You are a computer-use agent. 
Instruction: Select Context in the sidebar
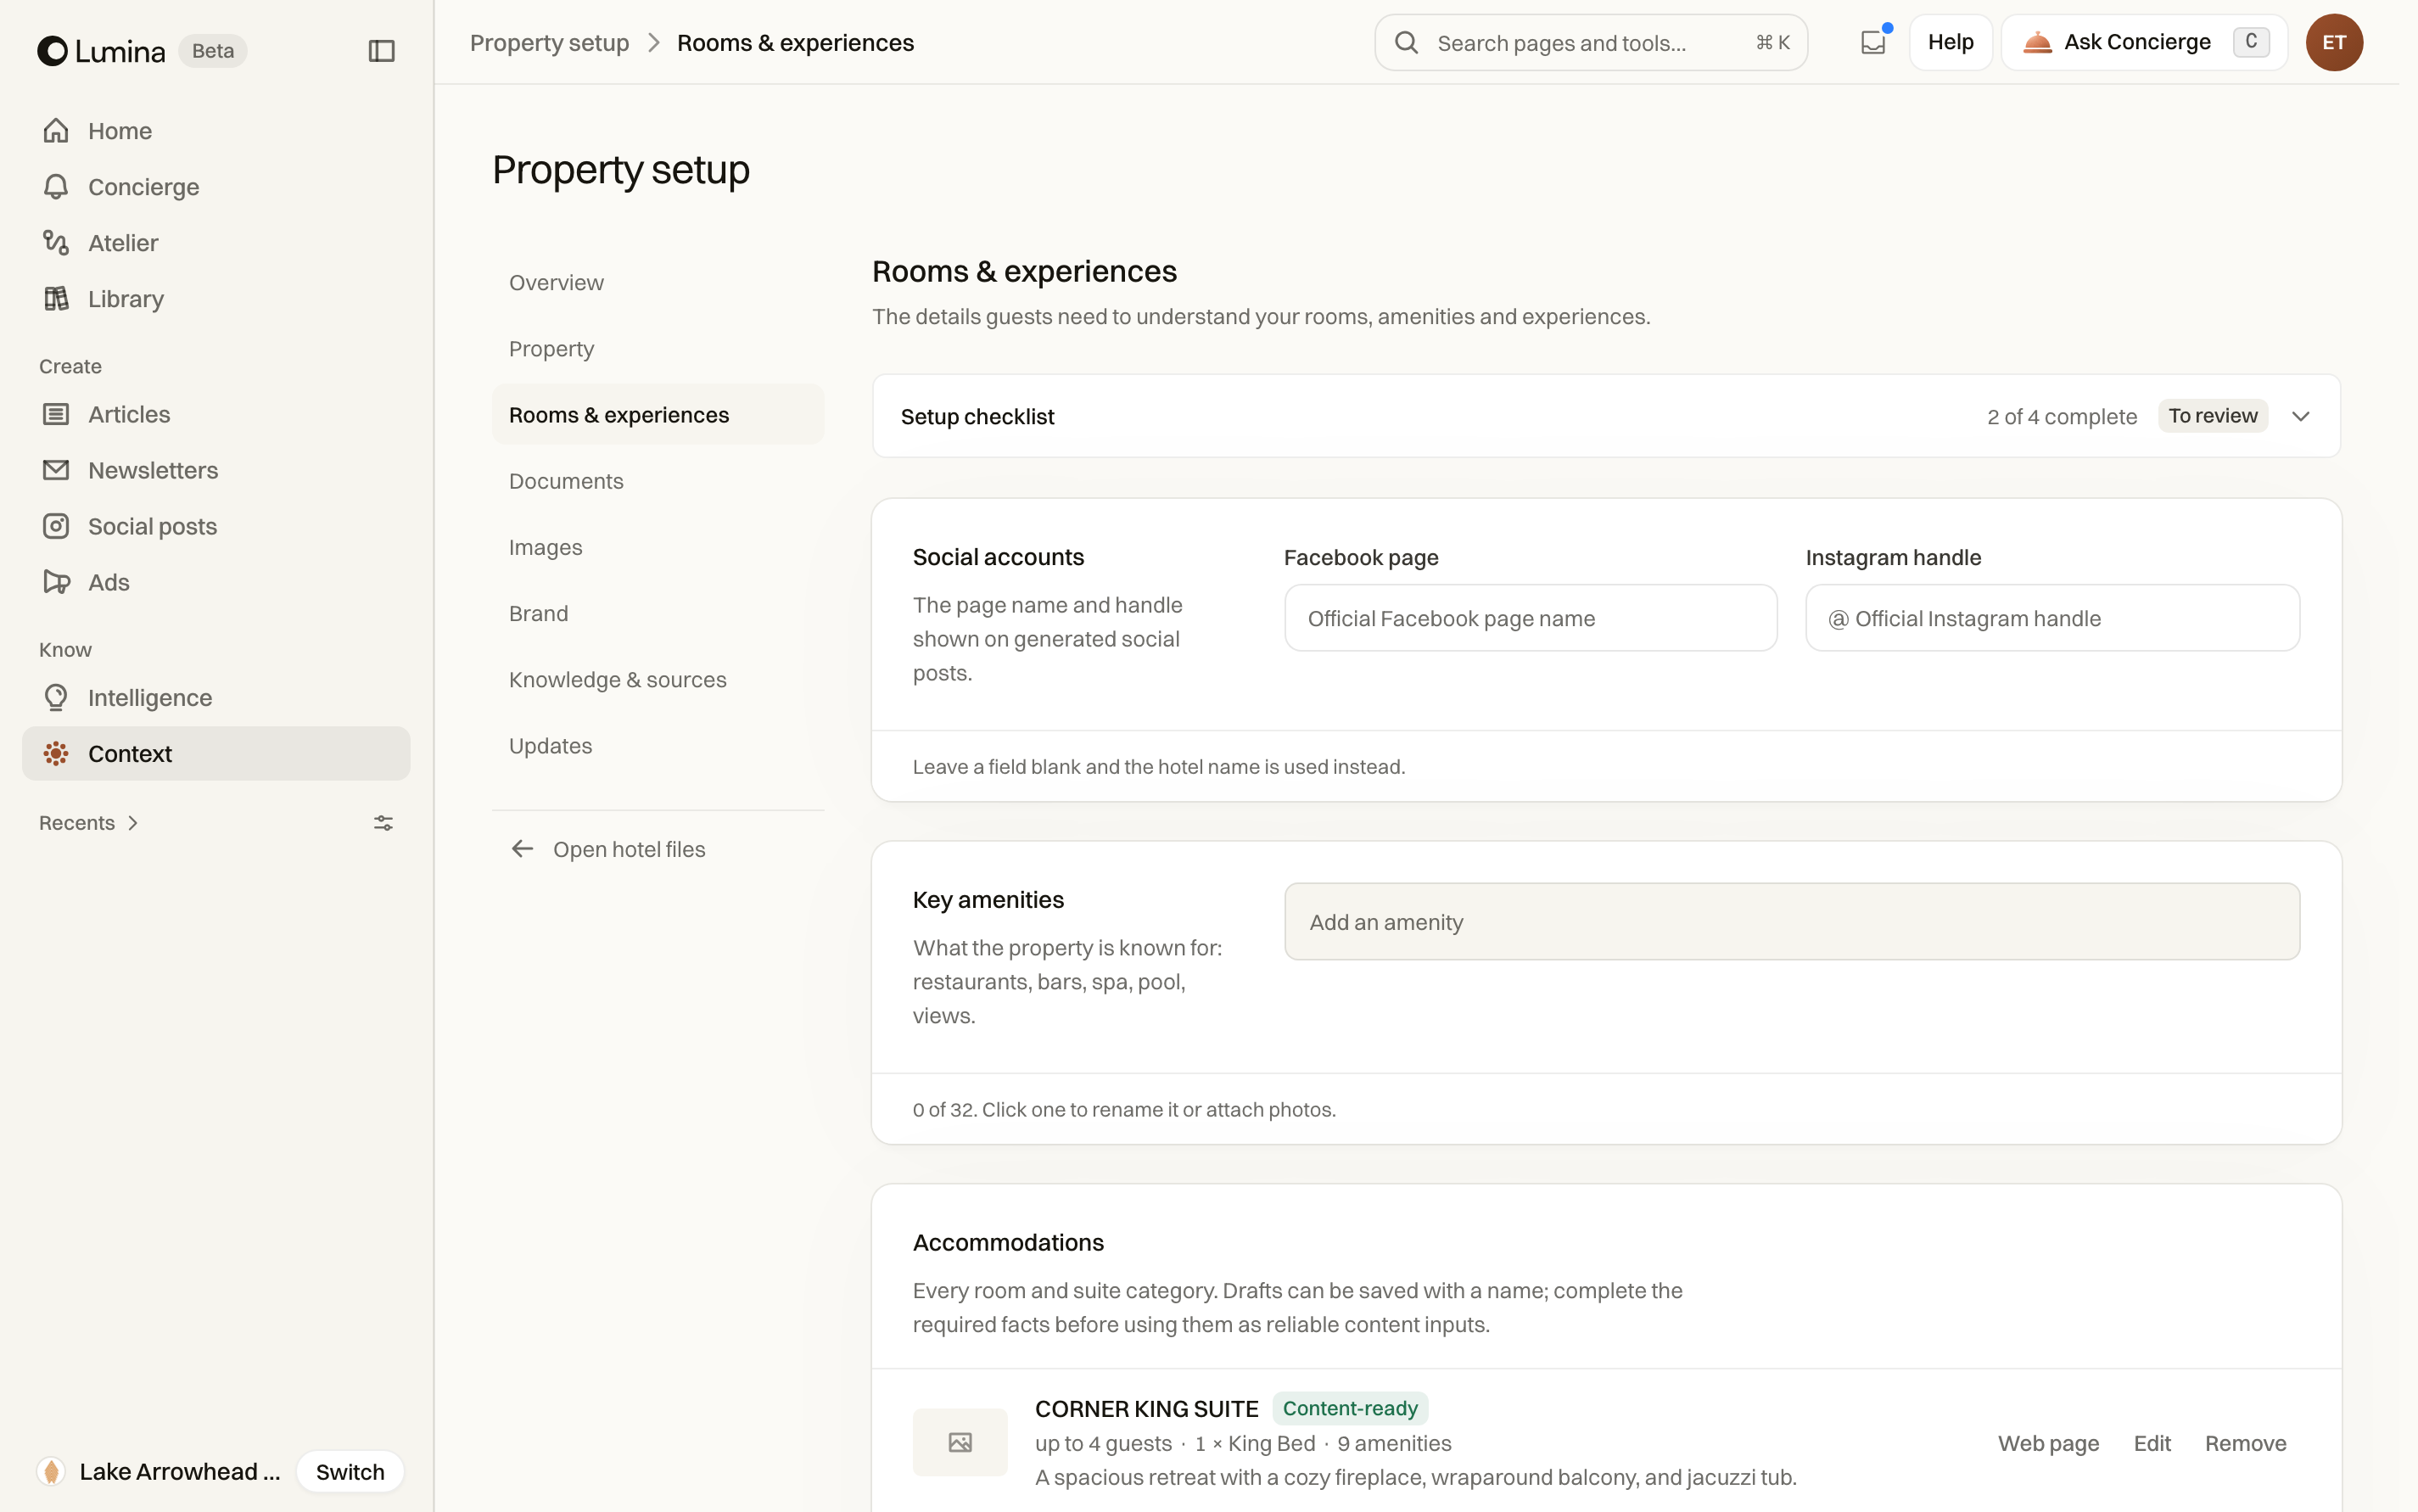coord(216,754)
